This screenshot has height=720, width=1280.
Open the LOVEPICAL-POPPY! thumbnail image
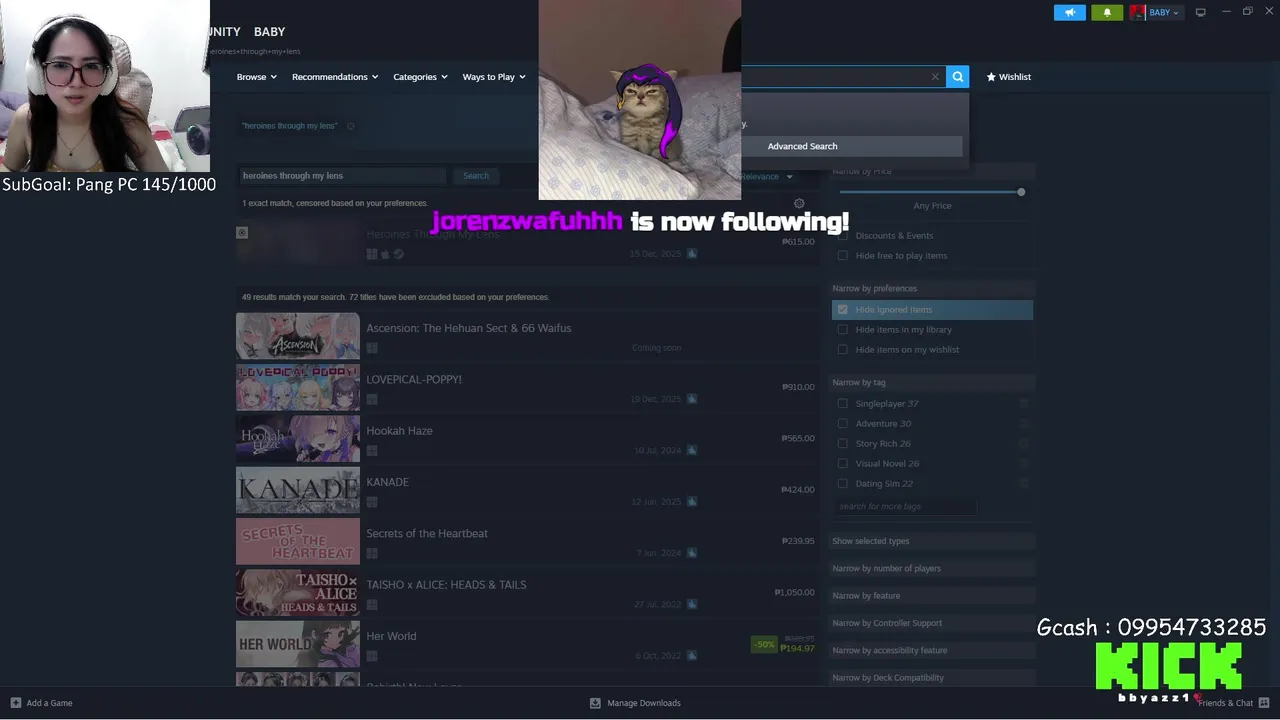point(298,387)
